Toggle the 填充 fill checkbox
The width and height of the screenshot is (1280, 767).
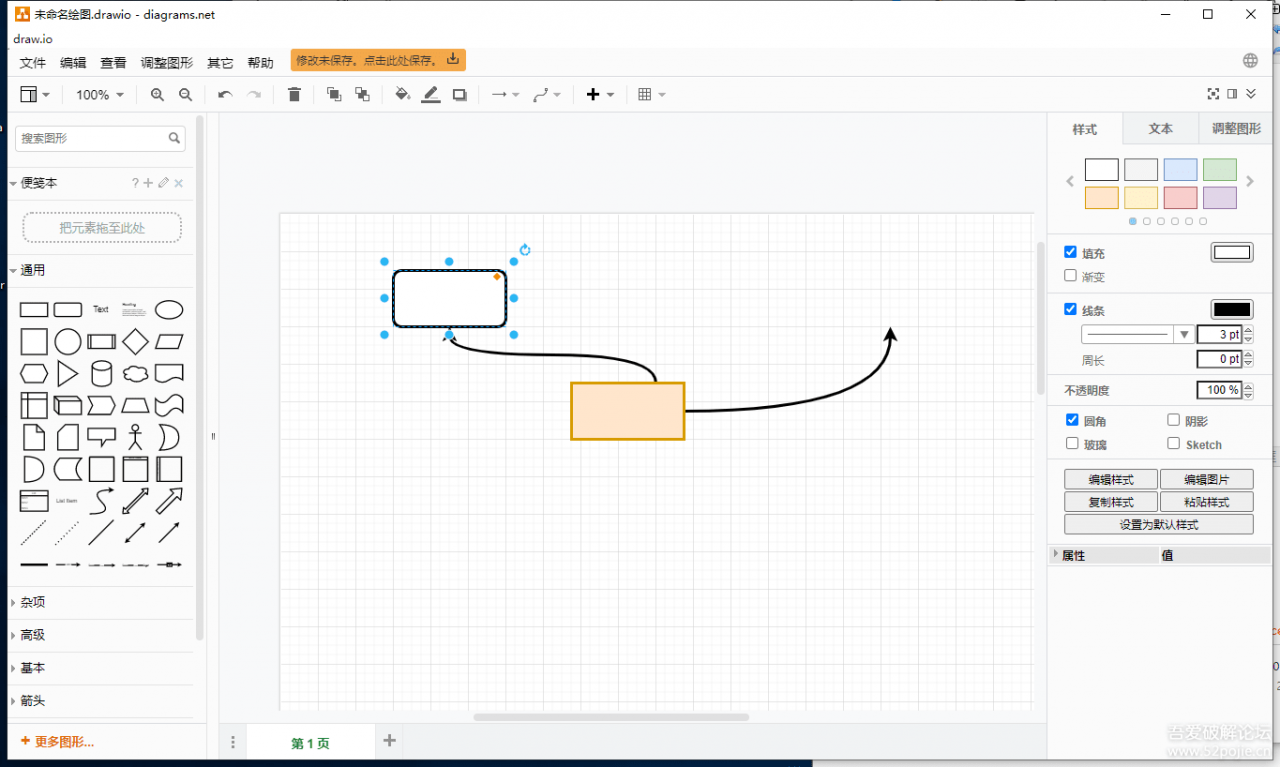[x=1071, y=253]
